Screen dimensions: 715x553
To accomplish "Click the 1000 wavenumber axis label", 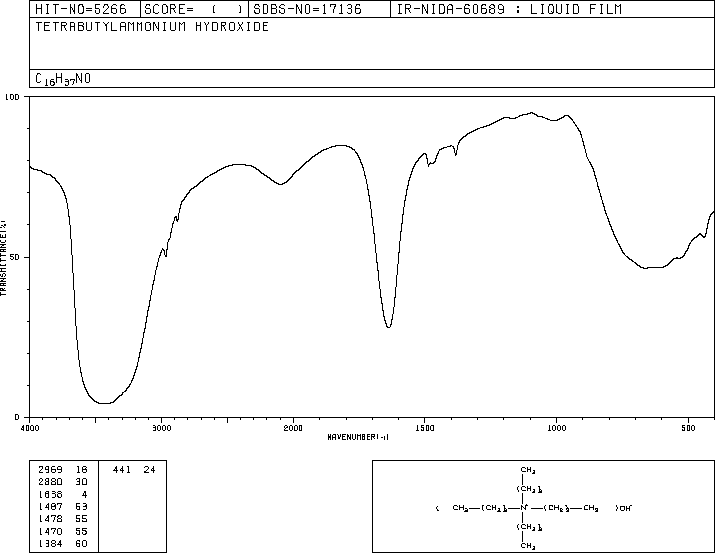I will coord(556,428).
